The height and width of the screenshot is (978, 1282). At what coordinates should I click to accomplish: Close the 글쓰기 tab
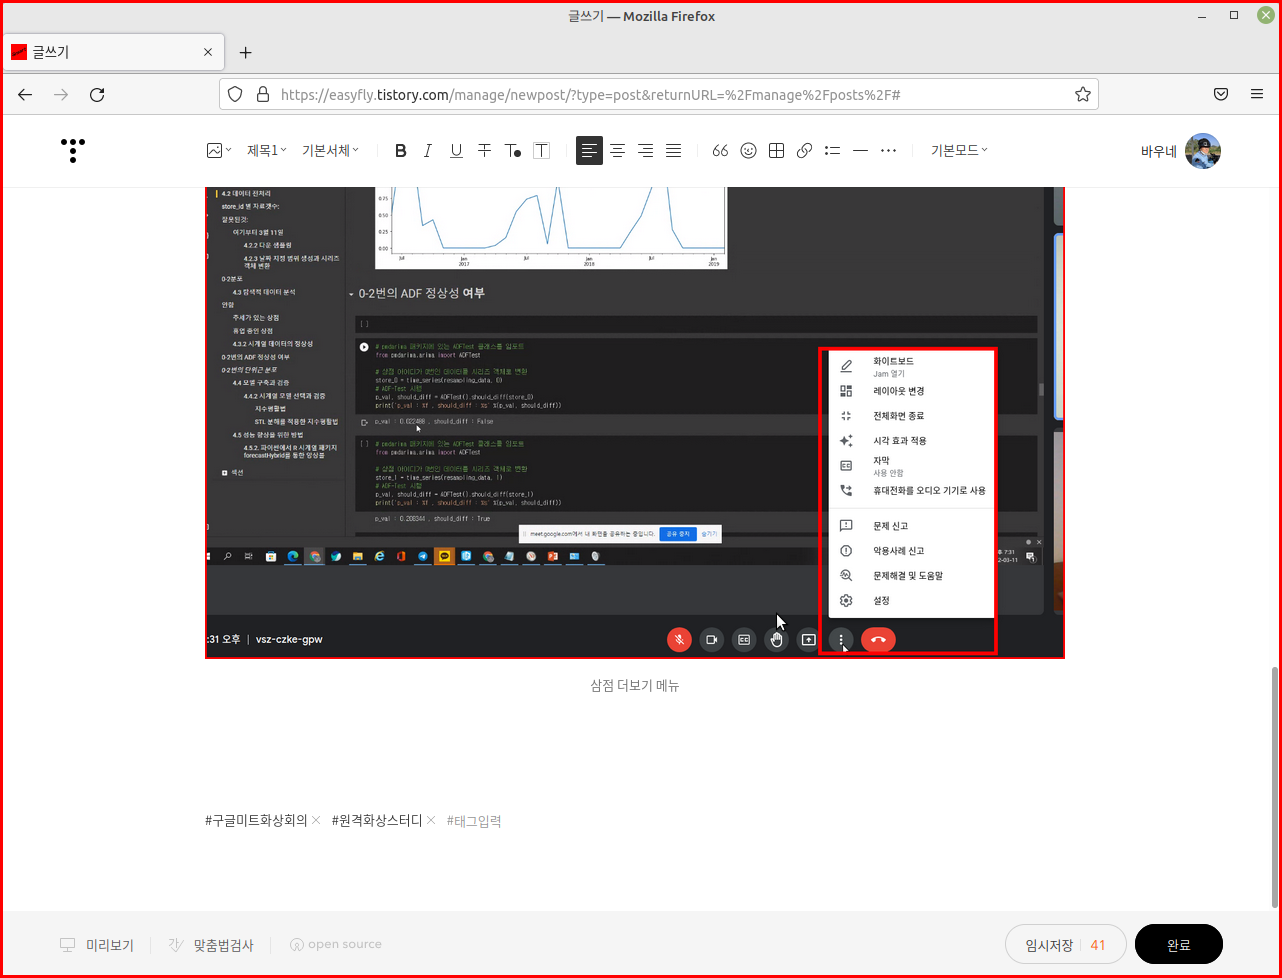pos(208,52)
